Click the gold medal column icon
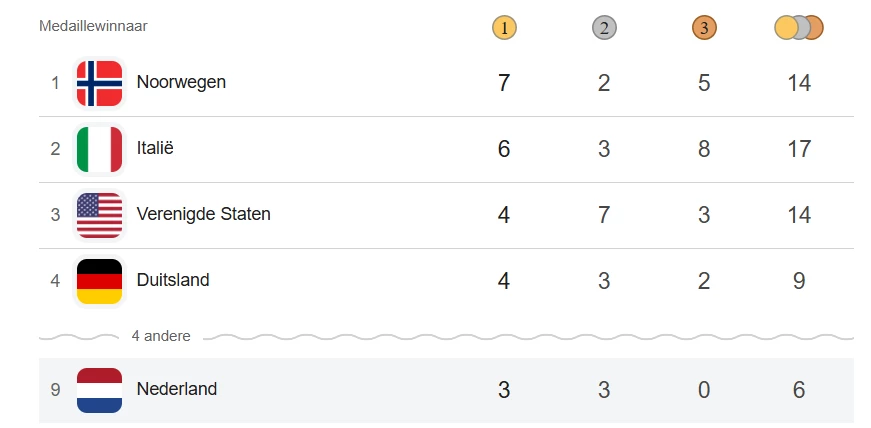 504,28
